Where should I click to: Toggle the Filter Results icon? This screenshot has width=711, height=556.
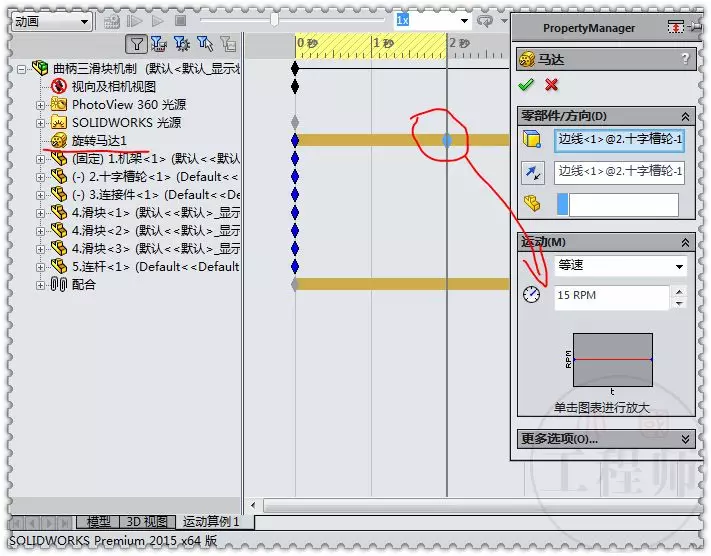click(x=228, y=44)
